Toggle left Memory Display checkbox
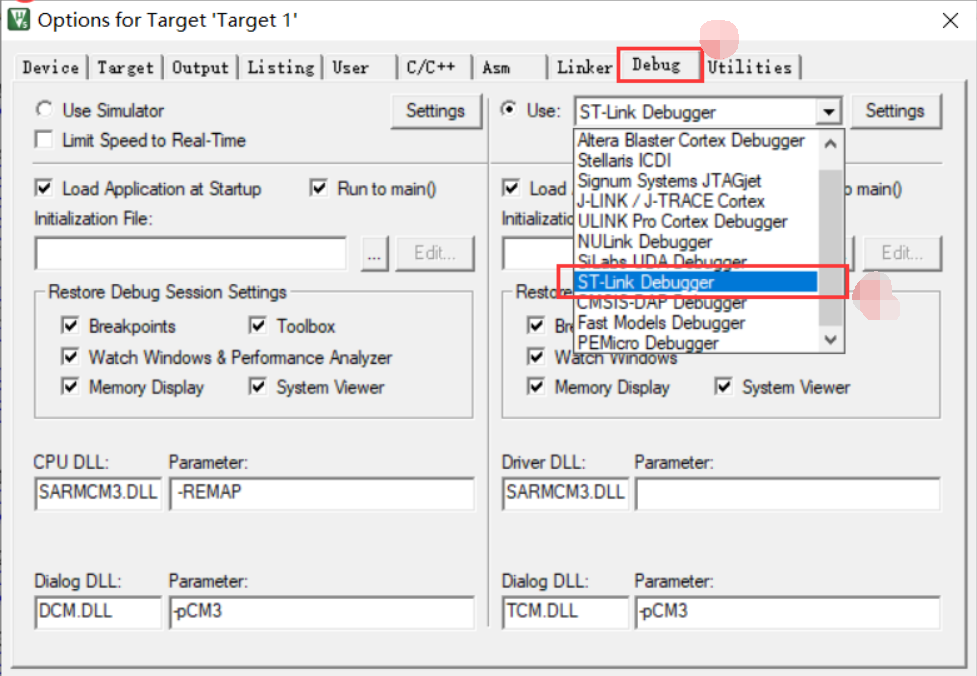This screenshot has width=977, height=676. [x=70, y=386]
